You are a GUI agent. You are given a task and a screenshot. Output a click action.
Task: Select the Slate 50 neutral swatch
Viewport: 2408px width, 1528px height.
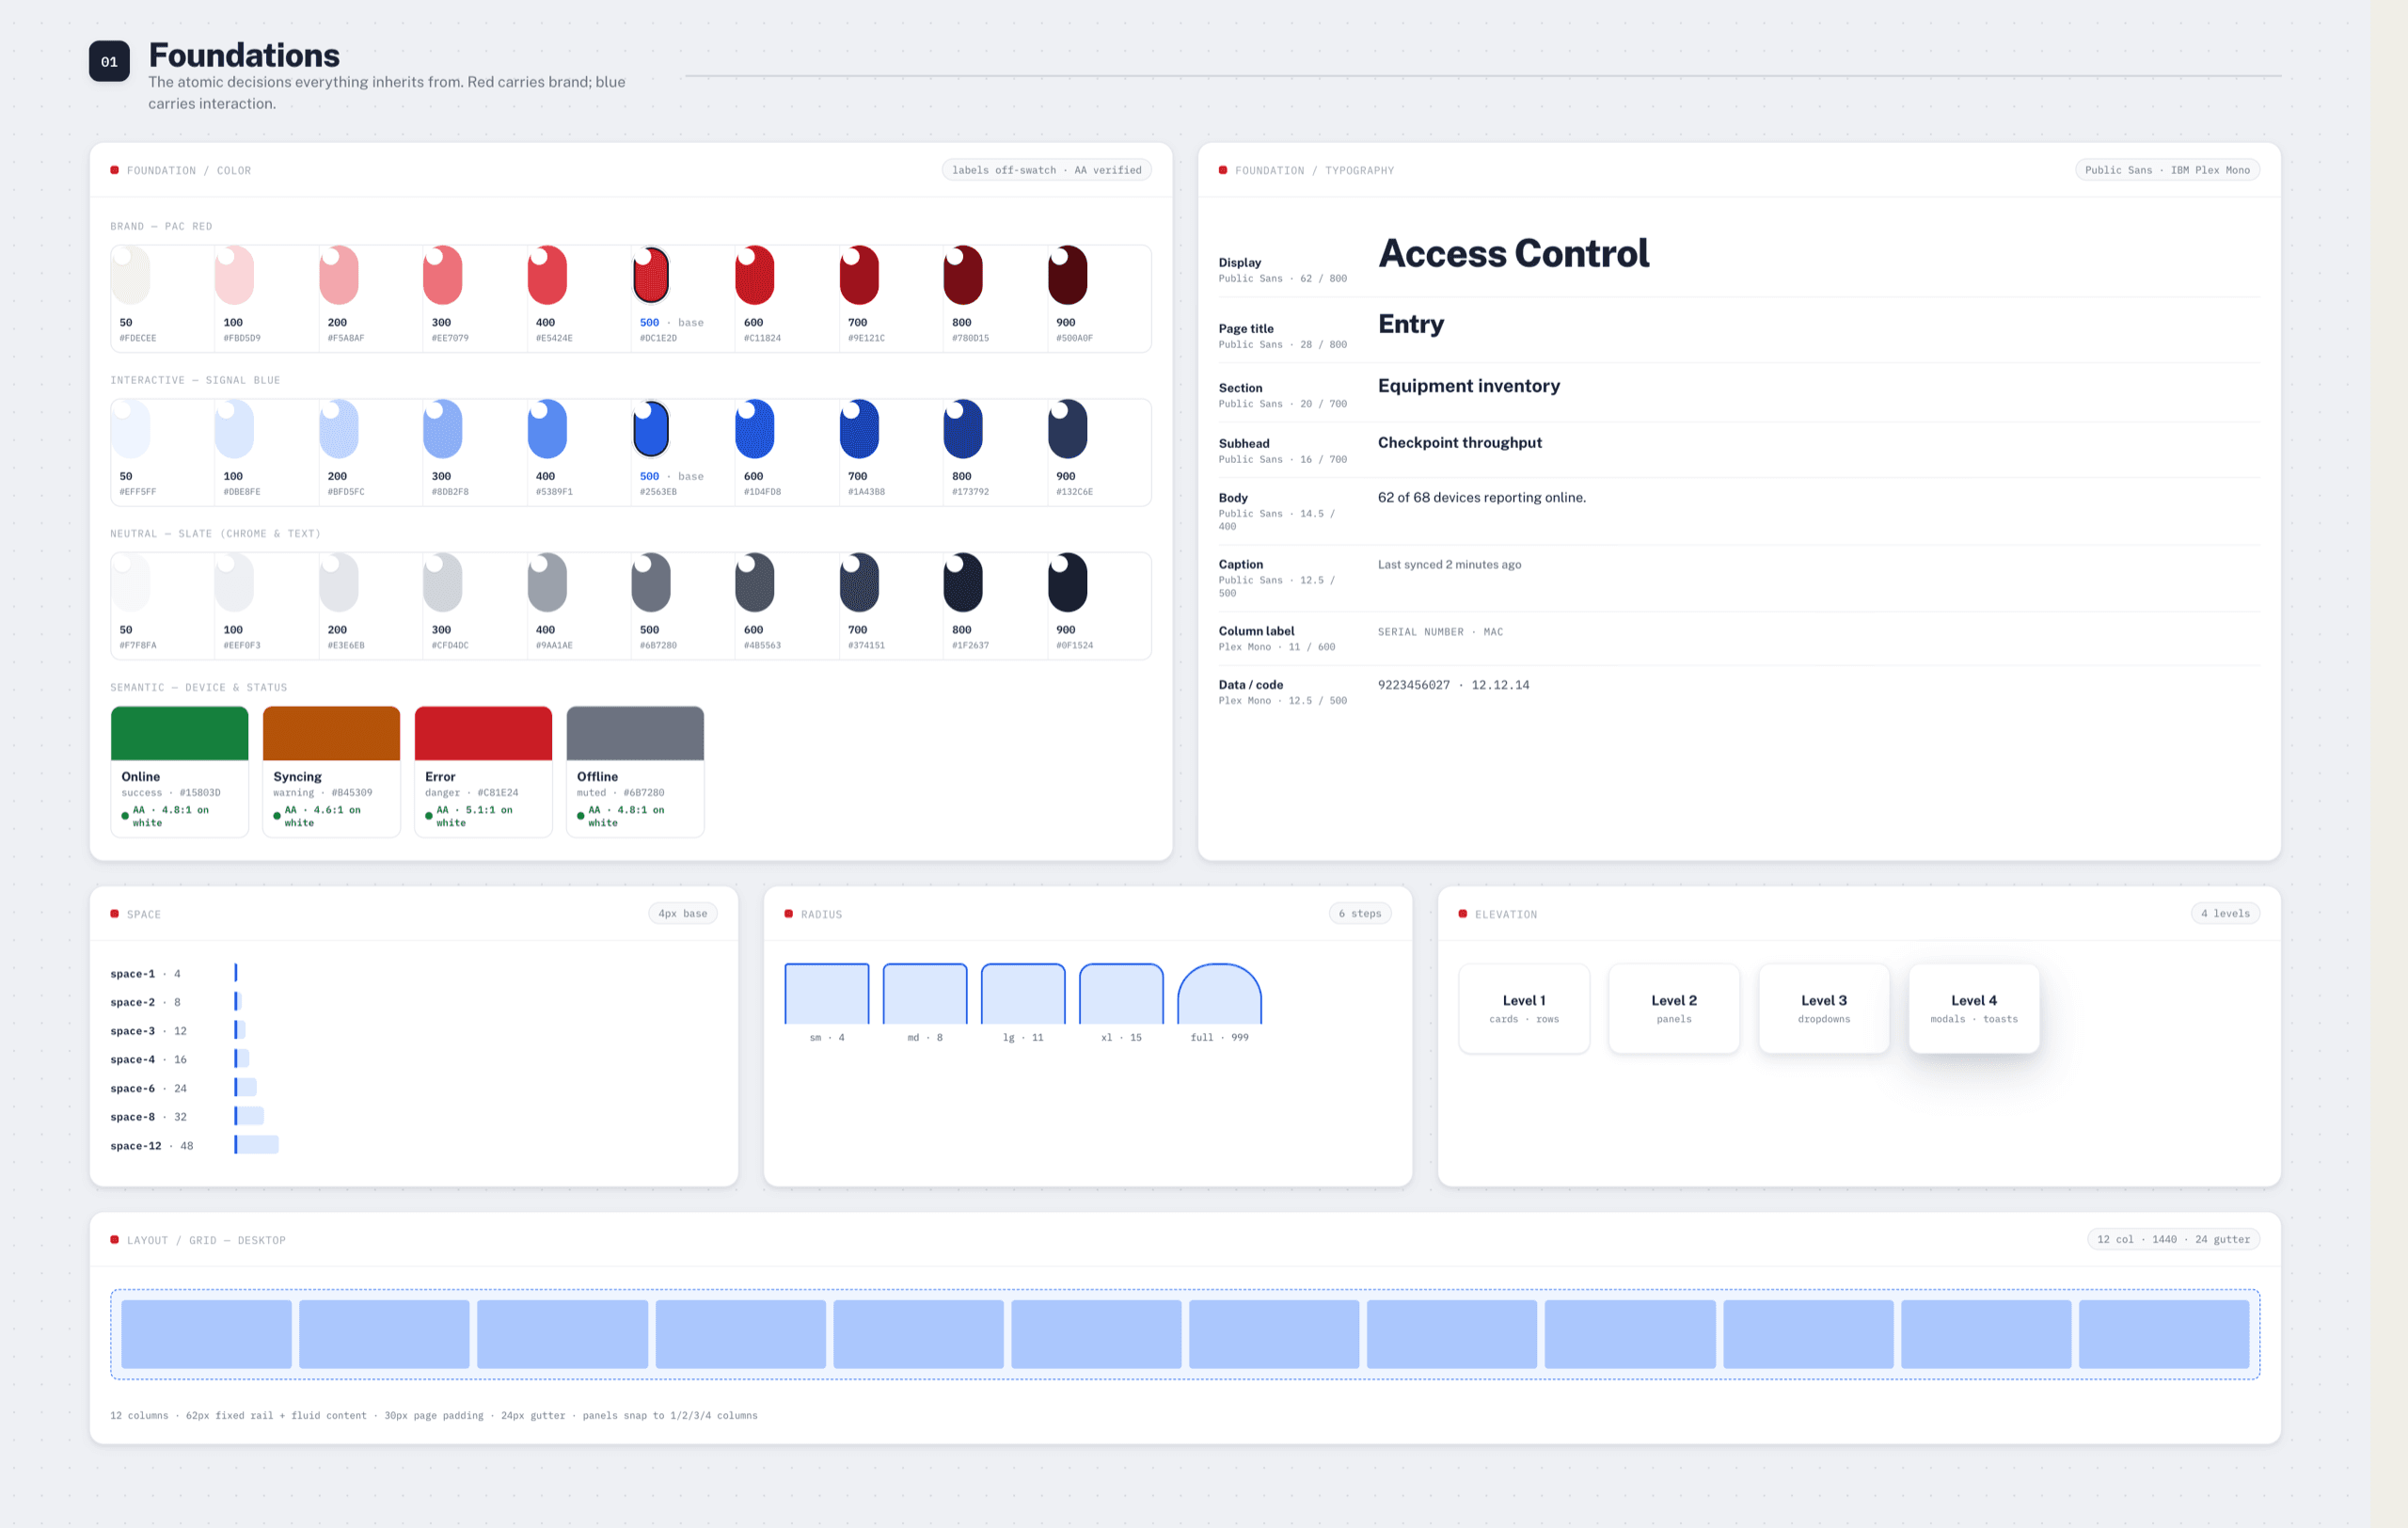pyautogui.click(x=131, y=582)
